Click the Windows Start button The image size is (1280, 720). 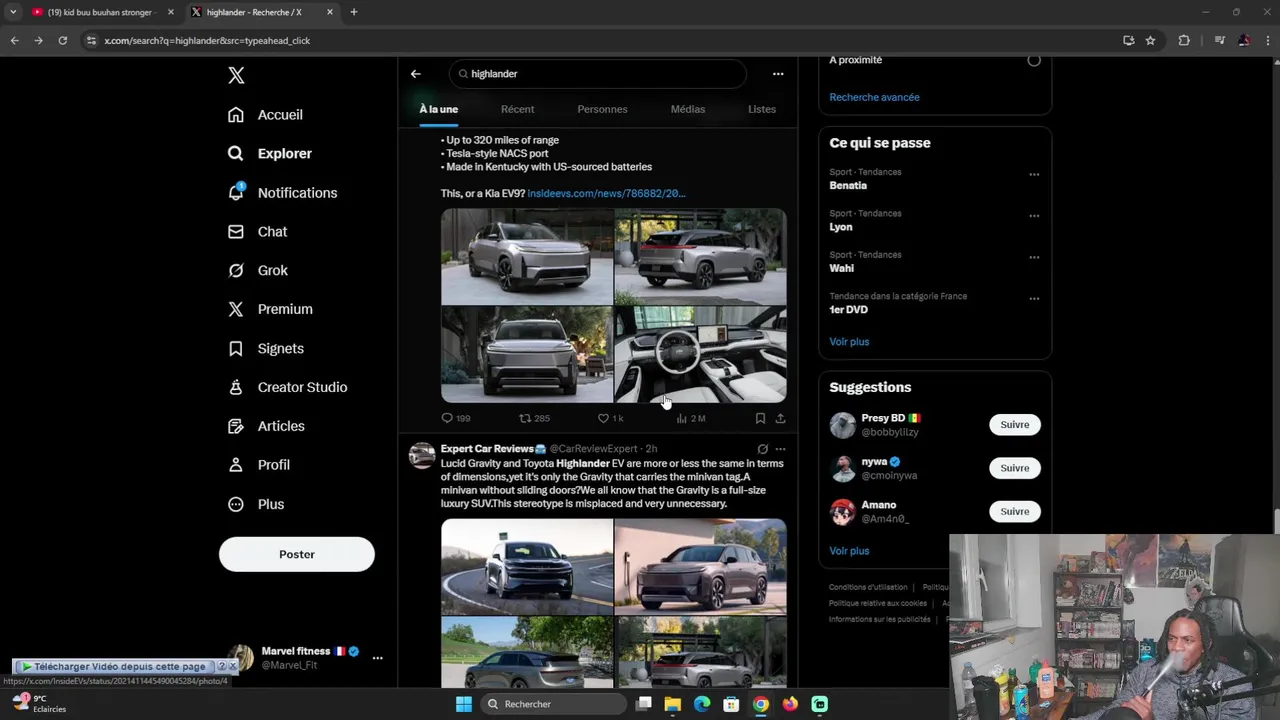point(464,704)
